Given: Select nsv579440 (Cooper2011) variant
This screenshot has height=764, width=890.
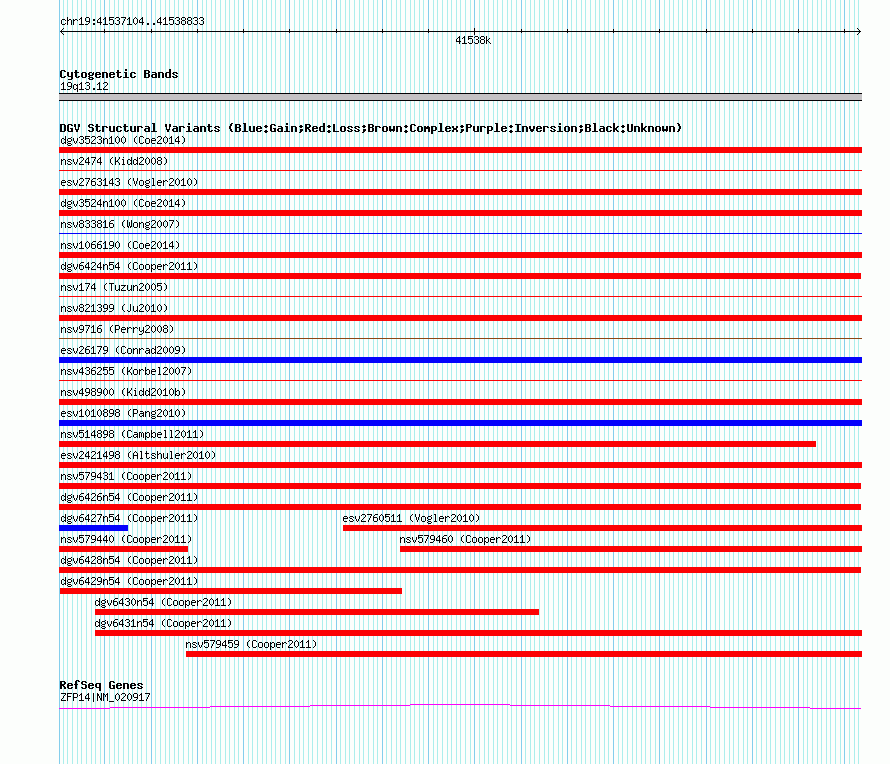Looking at the screenshot, I should (x=126, y=539).
